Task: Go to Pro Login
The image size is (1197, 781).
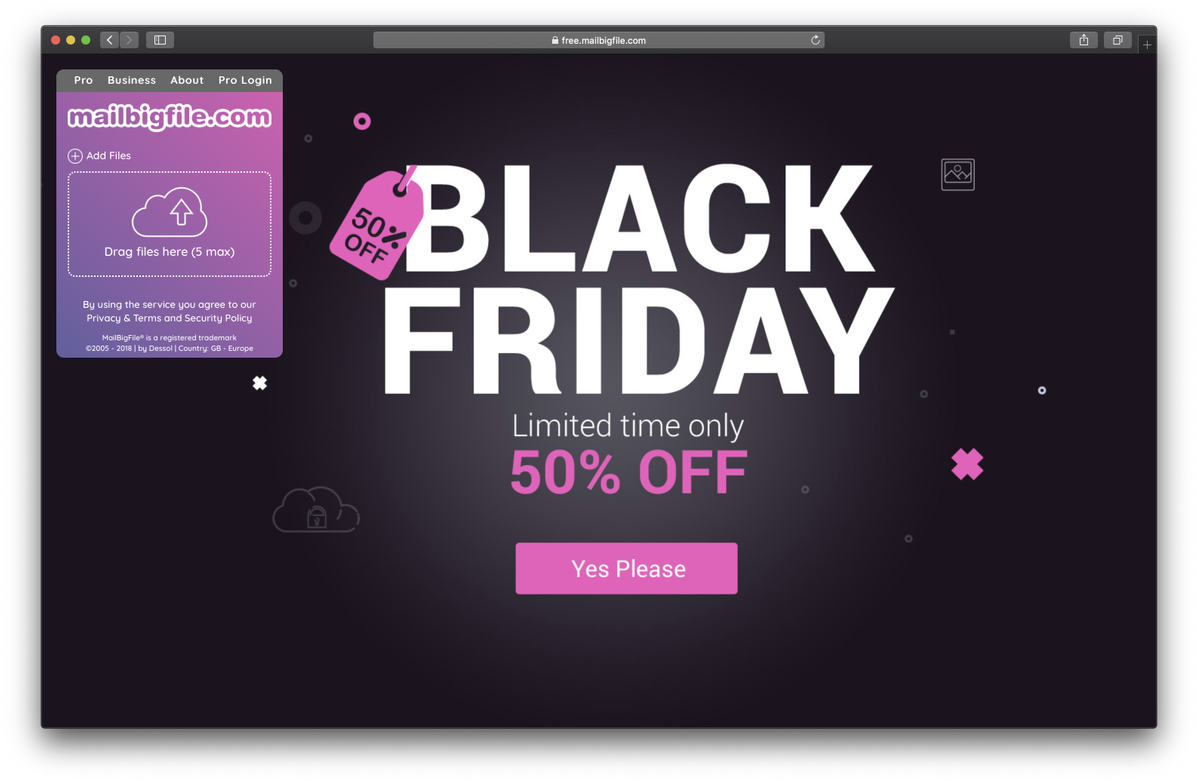Action: 245,80
